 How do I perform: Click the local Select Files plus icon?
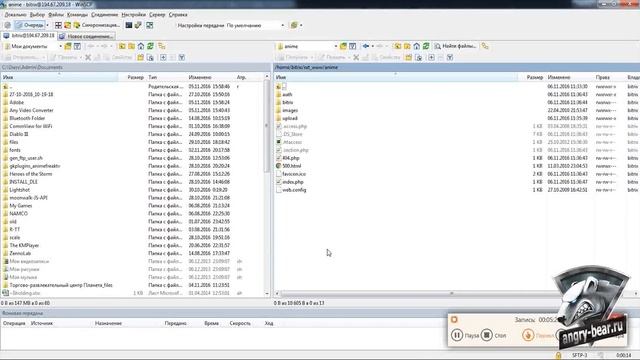tap(163, 58)
